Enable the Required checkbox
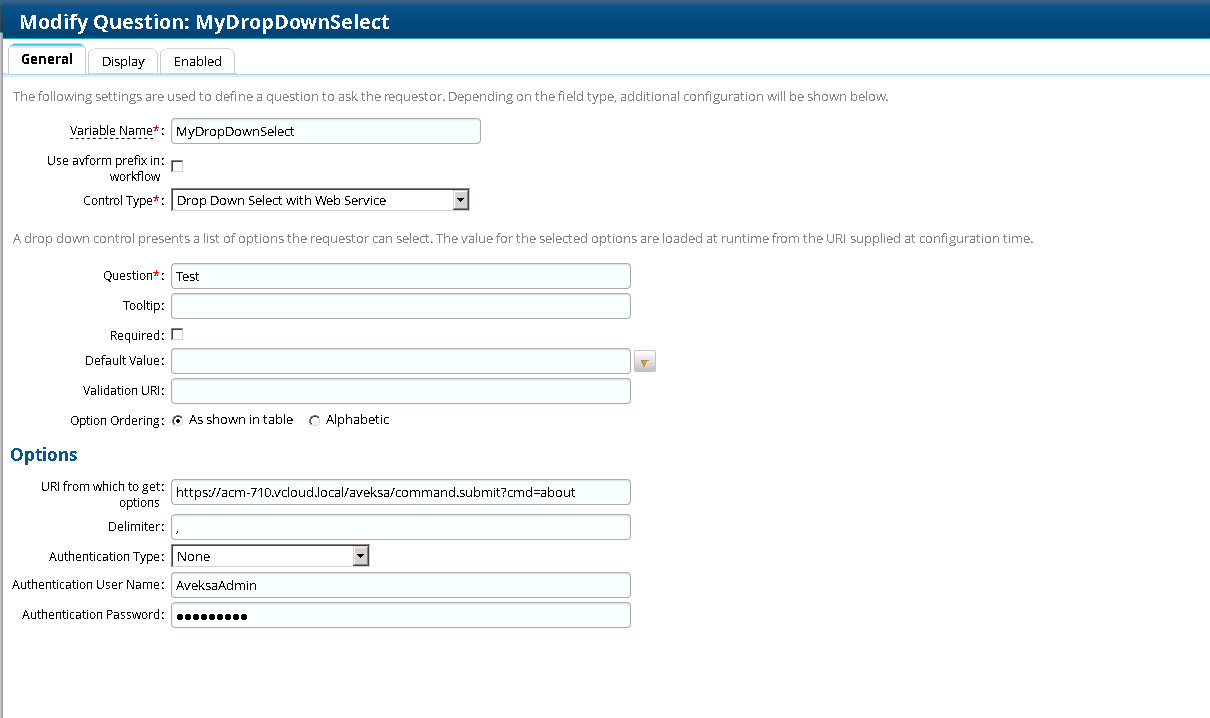This screenshot has height=718, width=1210. click(x=177, y=335)
